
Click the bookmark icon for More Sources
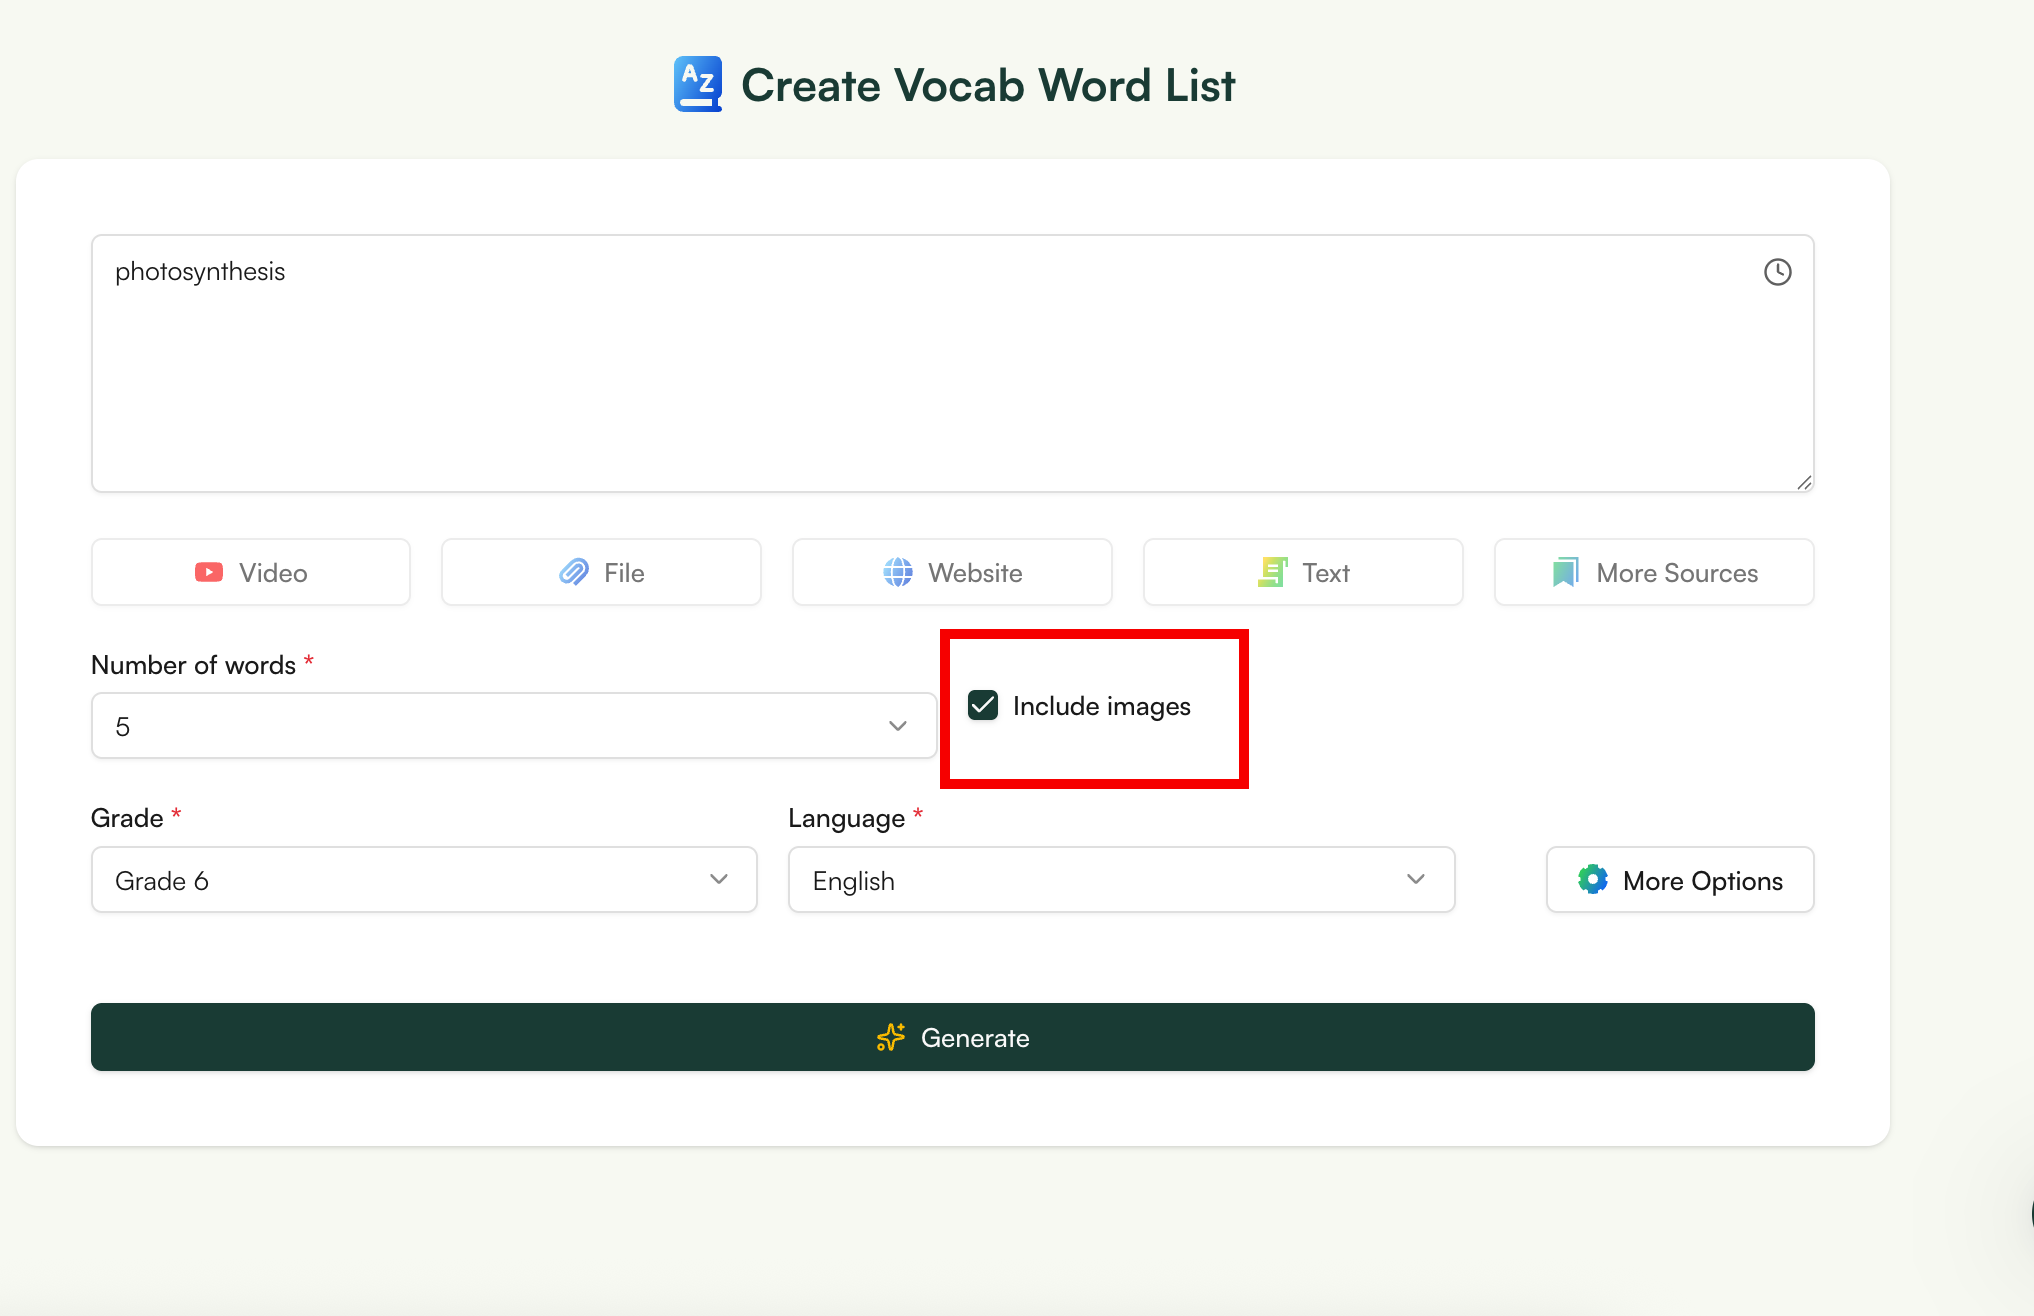pos(1564,571)
